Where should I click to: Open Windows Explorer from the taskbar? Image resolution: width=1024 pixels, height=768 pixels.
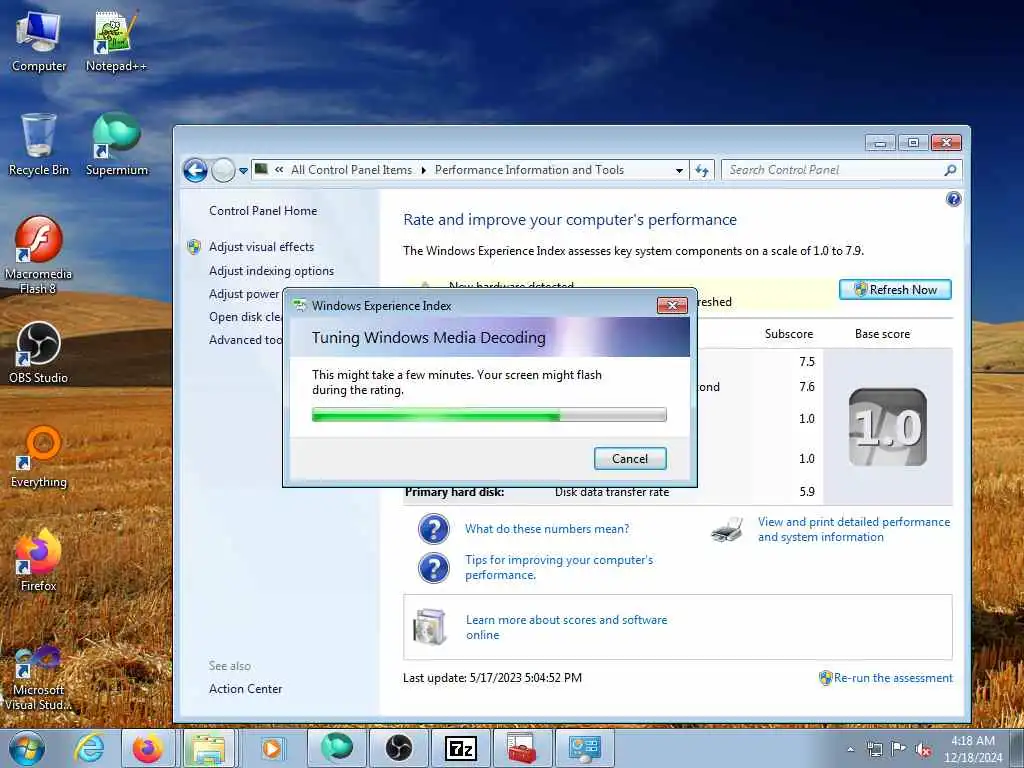point(209,748)
